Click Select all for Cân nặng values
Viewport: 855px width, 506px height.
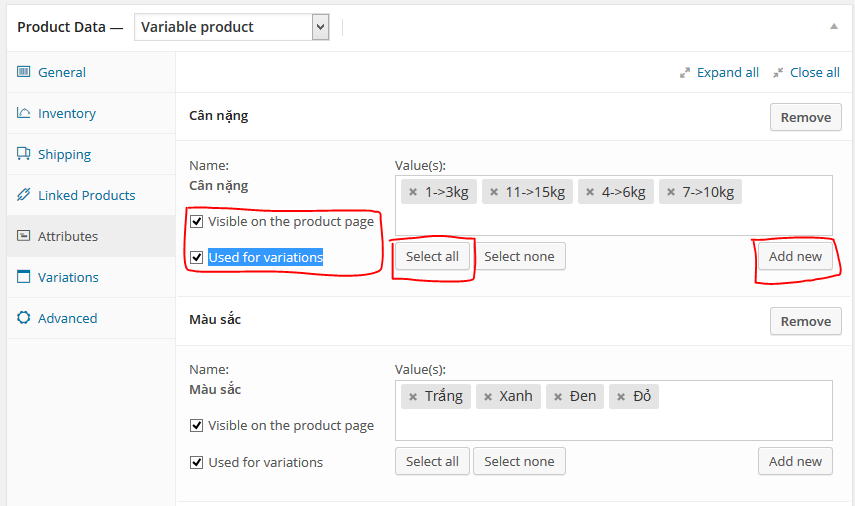[x=432, y=257]
